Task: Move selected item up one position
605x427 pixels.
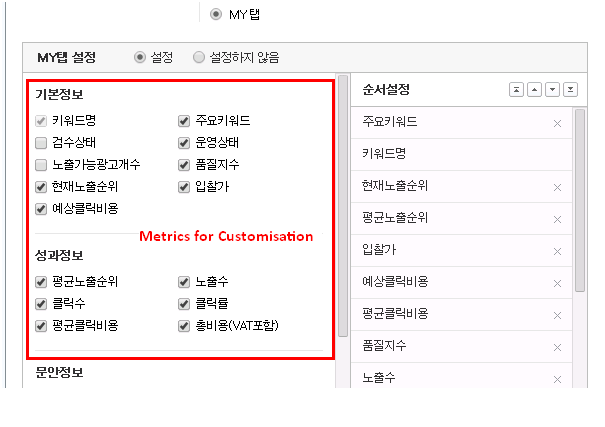Action: click(x=534, y=90)
